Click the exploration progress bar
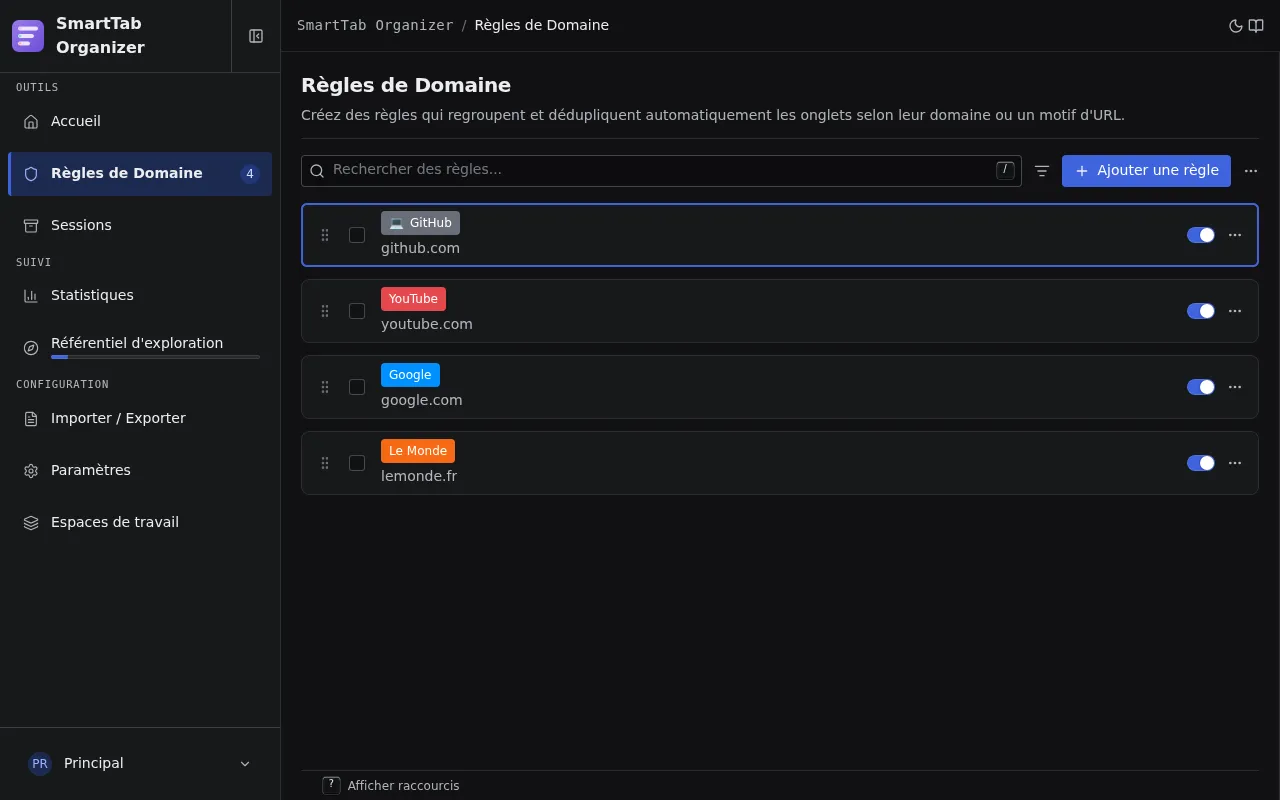The width and height of the screenshot is (1280, 800). coord(155,357)
